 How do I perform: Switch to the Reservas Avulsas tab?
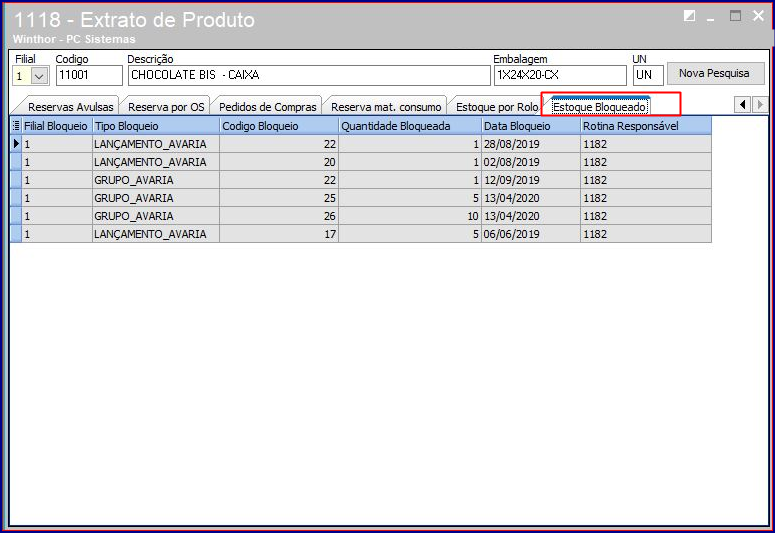[x=70, y=107]
